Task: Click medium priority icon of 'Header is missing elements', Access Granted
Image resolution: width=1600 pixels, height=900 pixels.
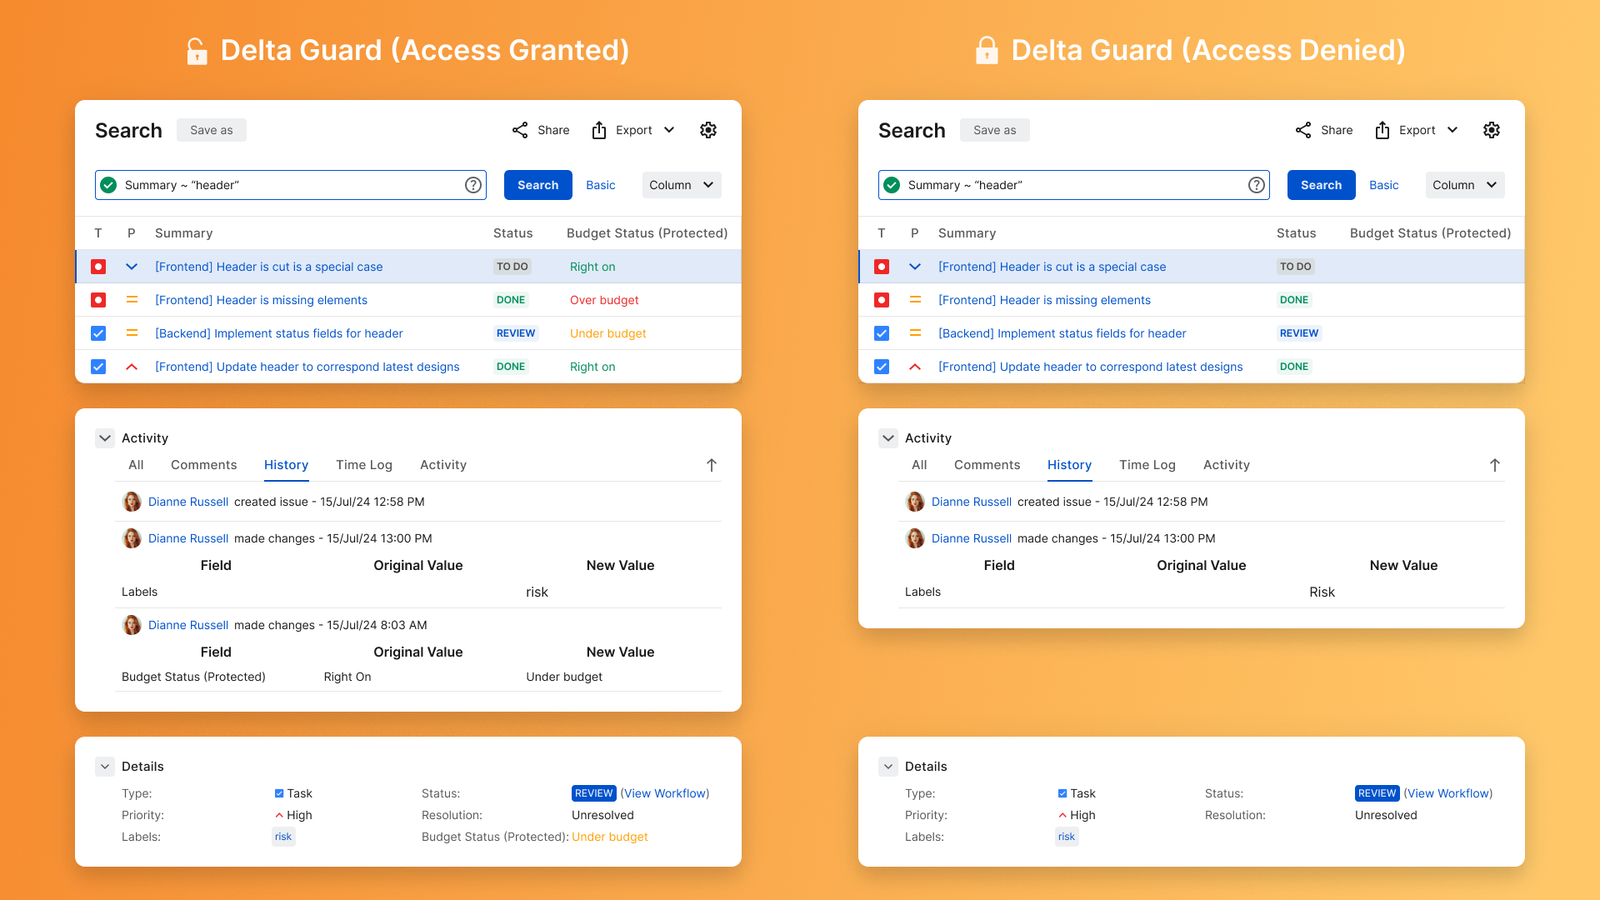Action: pyautogui.click(x=131, y=300)
